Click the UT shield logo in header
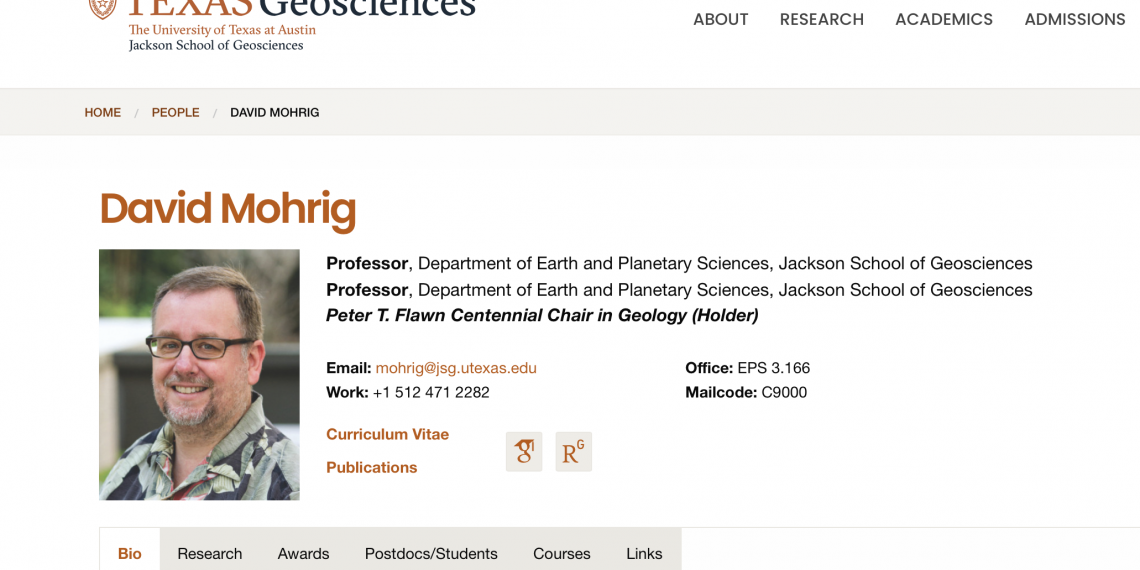1140x570 pixels. 103,8
